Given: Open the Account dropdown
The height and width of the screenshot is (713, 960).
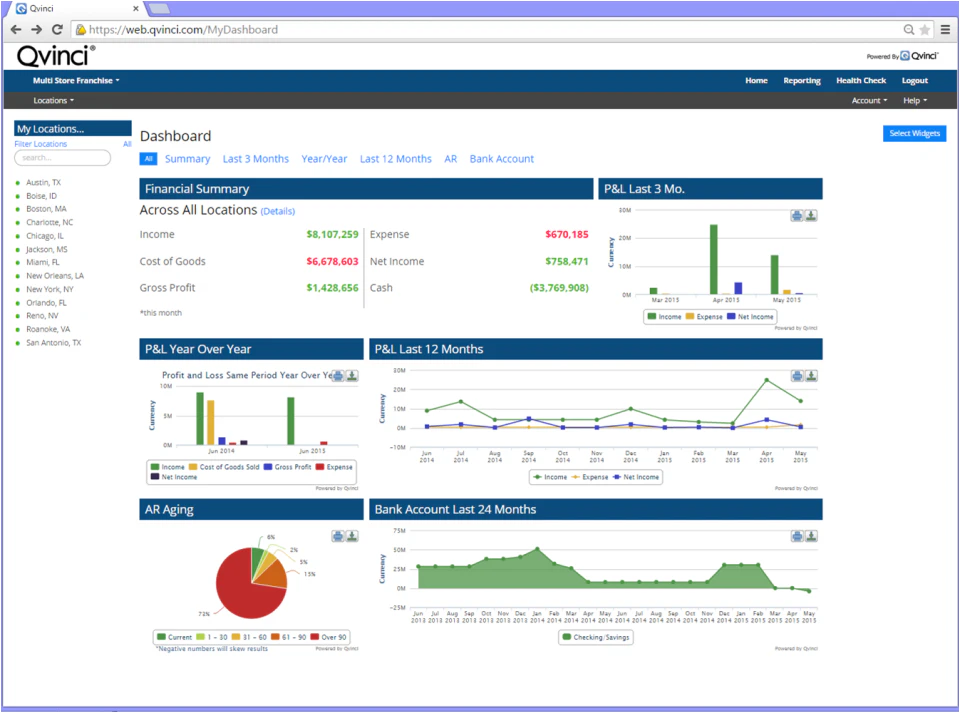Looking at the screenshot, I should click(x=868, y=100).
